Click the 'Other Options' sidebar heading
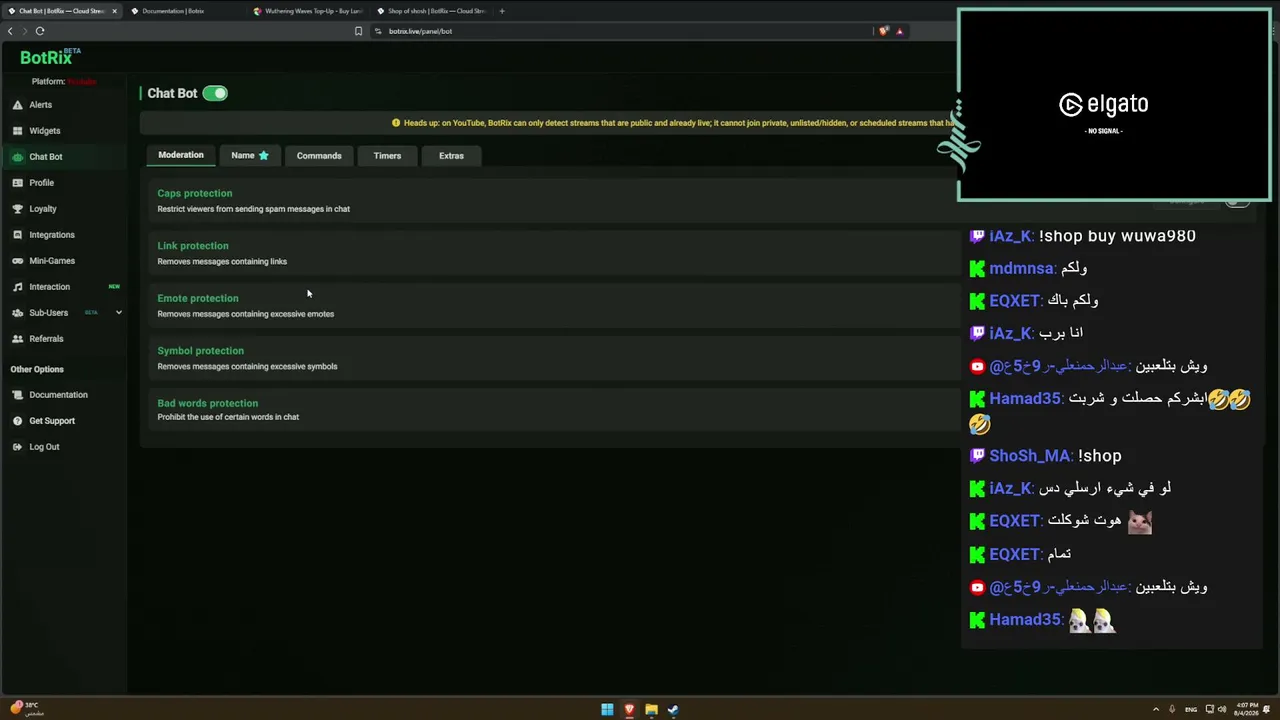The width and height of the screenshot is (1280, 720). (x=37, y=369)
